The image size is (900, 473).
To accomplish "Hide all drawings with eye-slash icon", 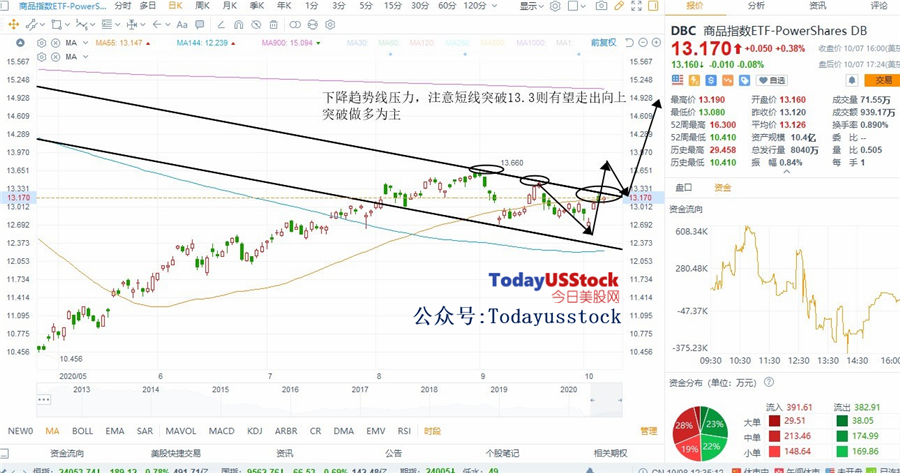I will coord(256,25).
